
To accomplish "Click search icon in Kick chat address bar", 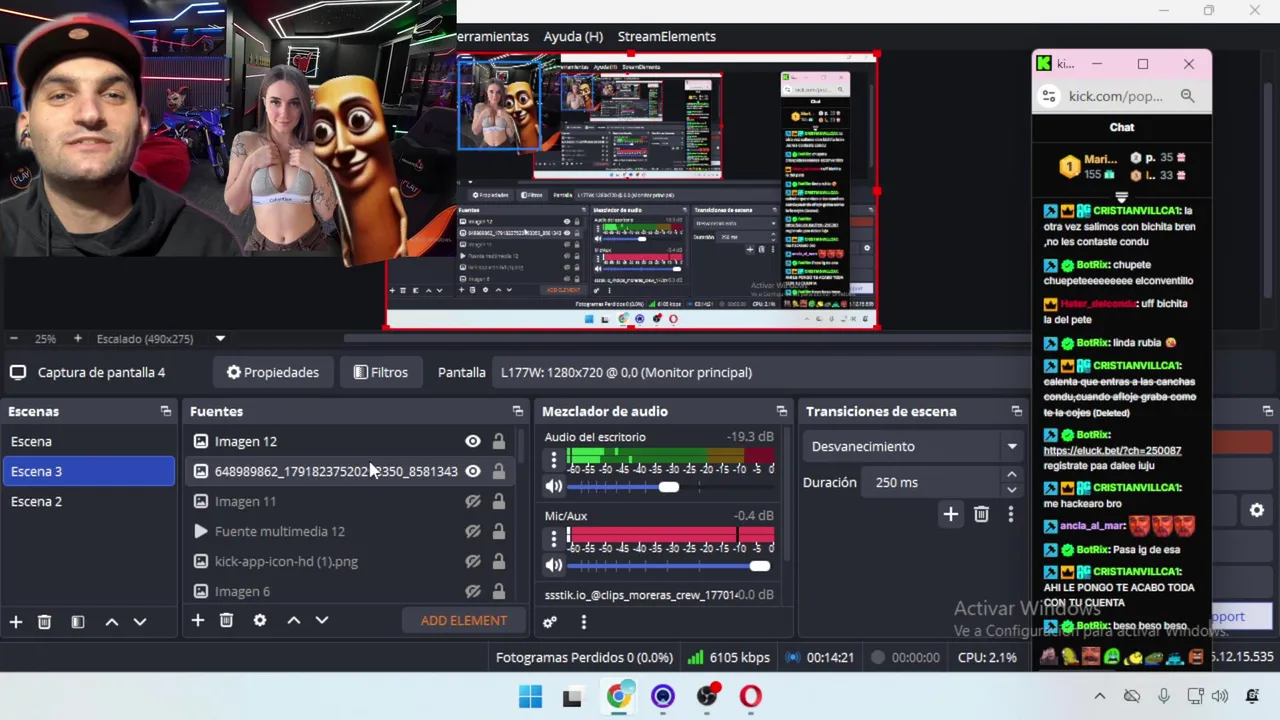I will coord(1187,96).
